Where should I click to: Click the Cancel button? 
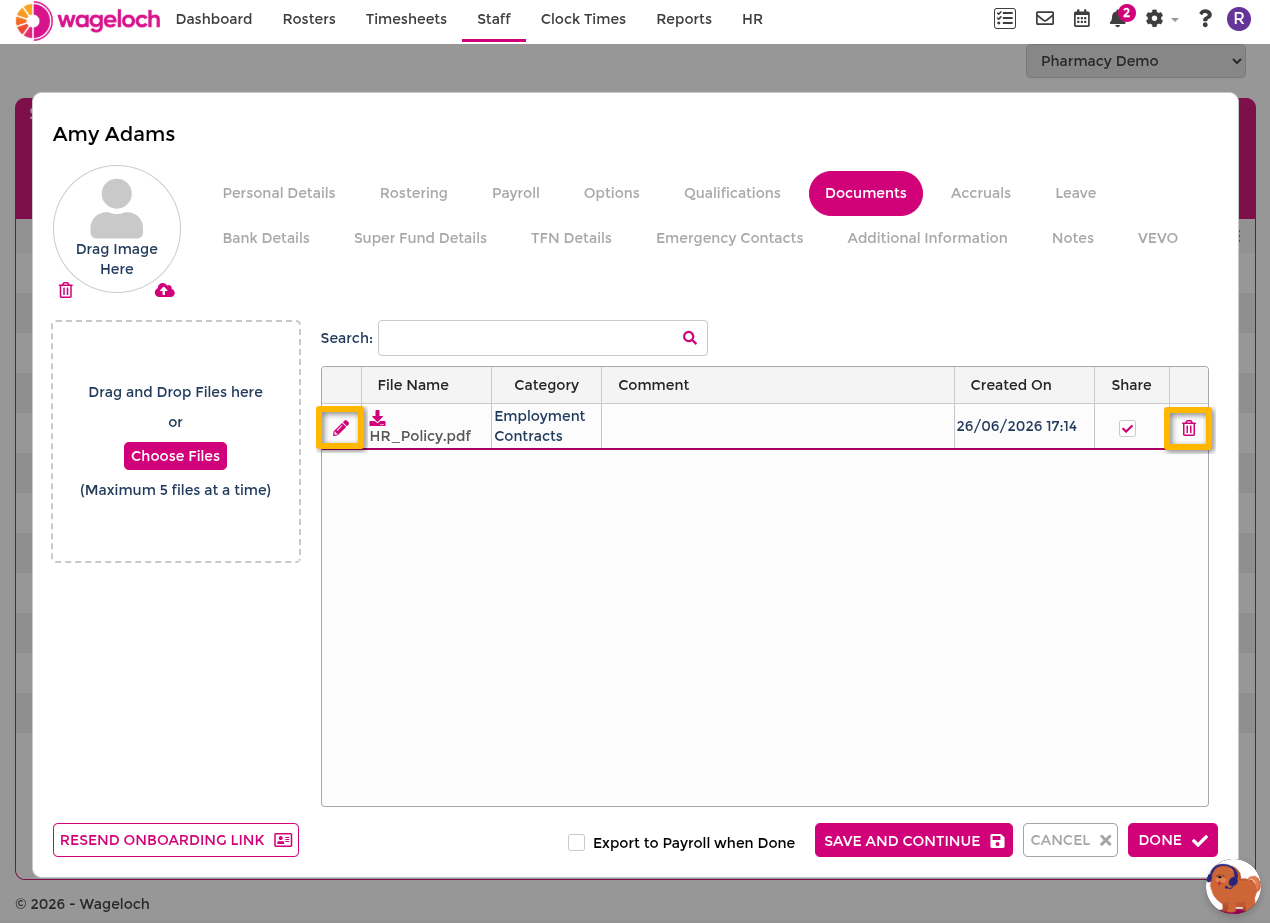point(1070,840)
